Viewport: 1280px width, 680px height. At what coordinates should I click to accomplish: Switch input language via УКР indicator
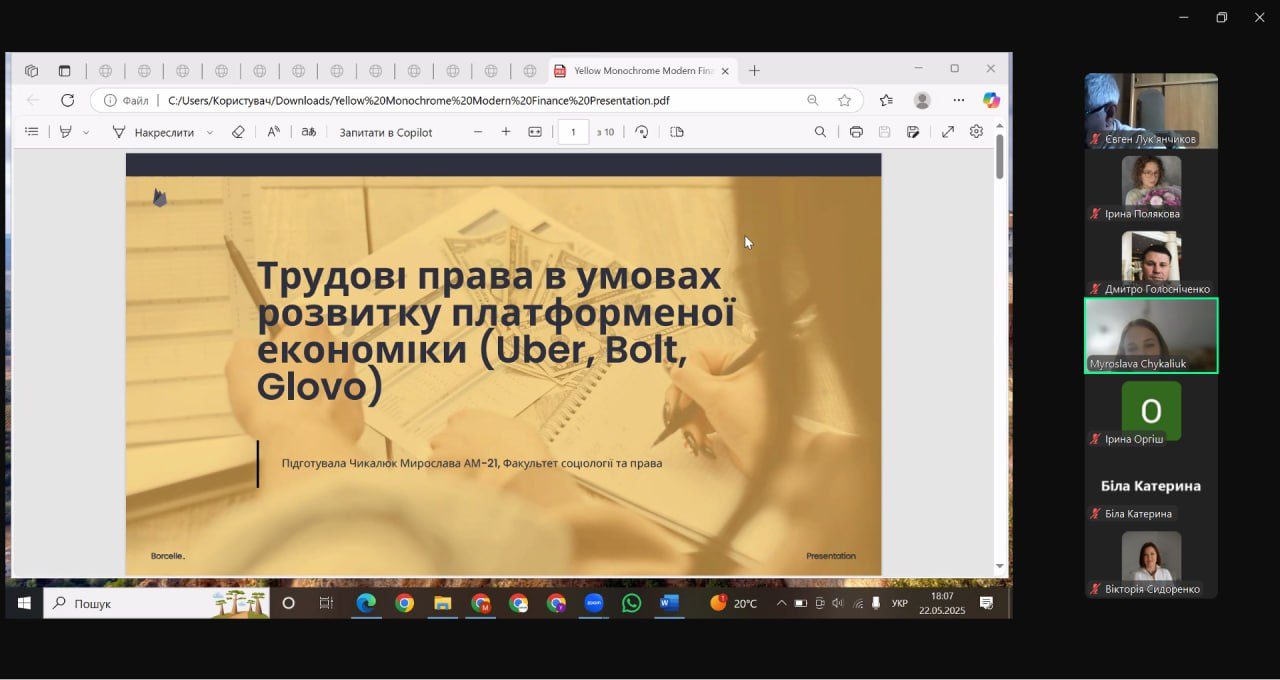click(x=900, y=603)
